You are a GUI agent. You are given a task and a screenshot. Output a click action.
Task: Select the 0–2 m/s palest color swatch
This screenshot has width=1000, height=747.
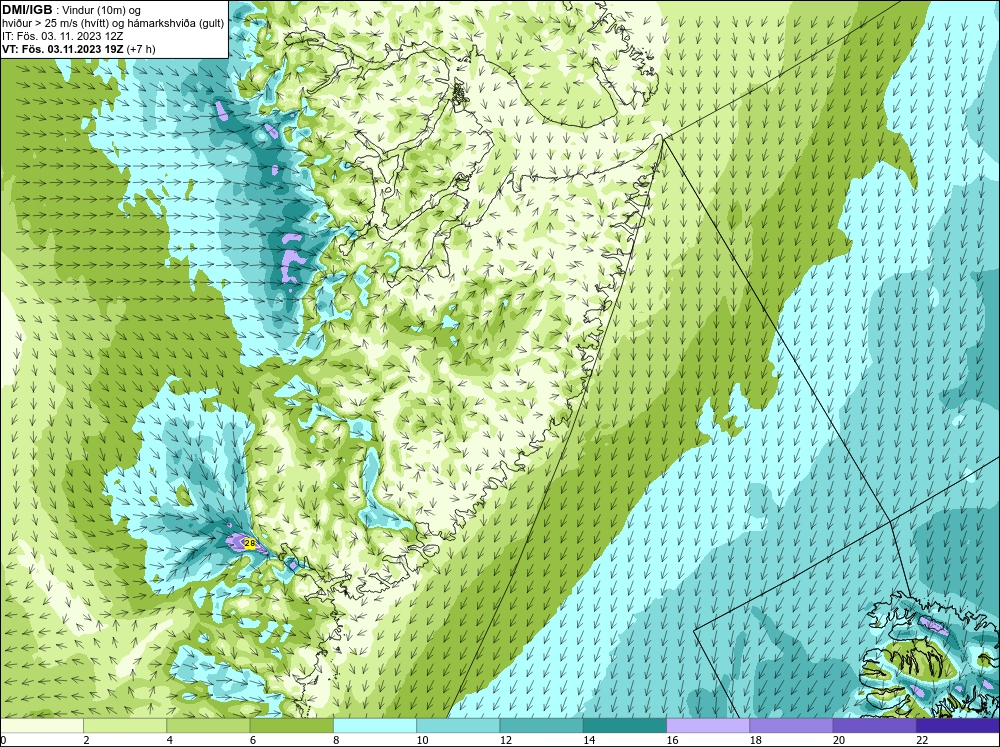tap(42, 725)
